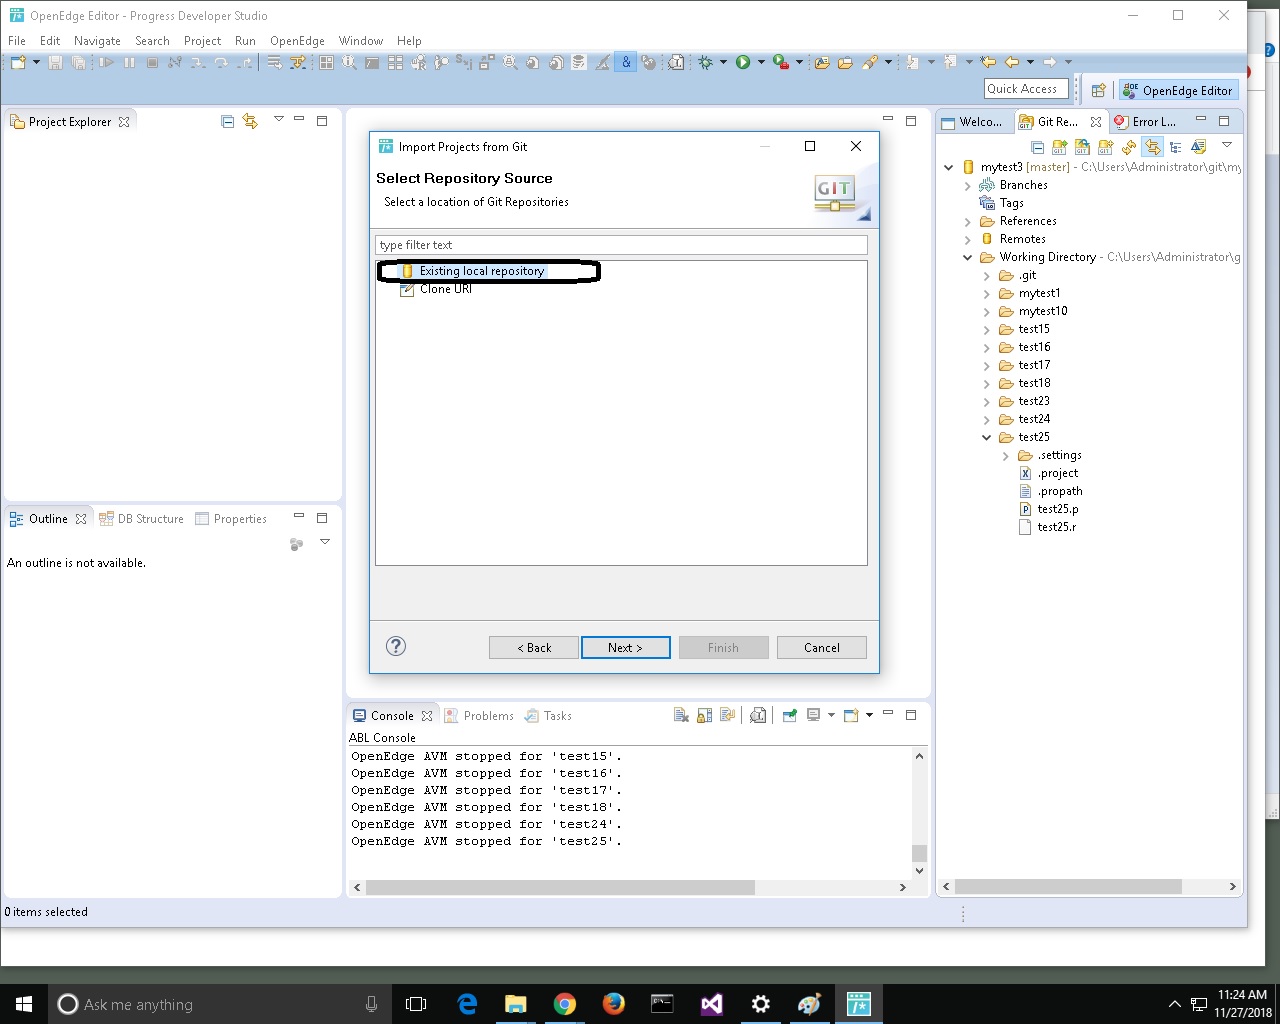
Task: Click the dialog help question mark icon
Action: (x=396, y=646)
